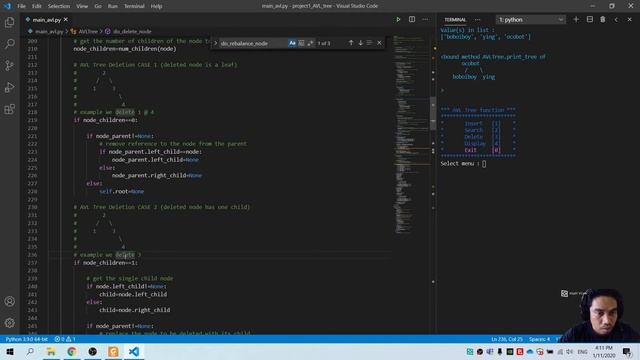Select the main_avl.py editor tab
Screen dimensions: 640x360
pos(47,20)
